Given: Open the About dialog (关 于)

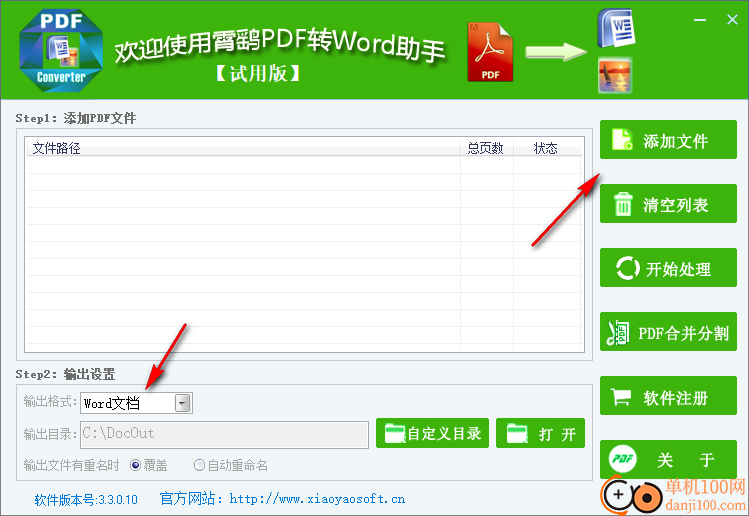Looking at the screenshot, I should point(668,459).
